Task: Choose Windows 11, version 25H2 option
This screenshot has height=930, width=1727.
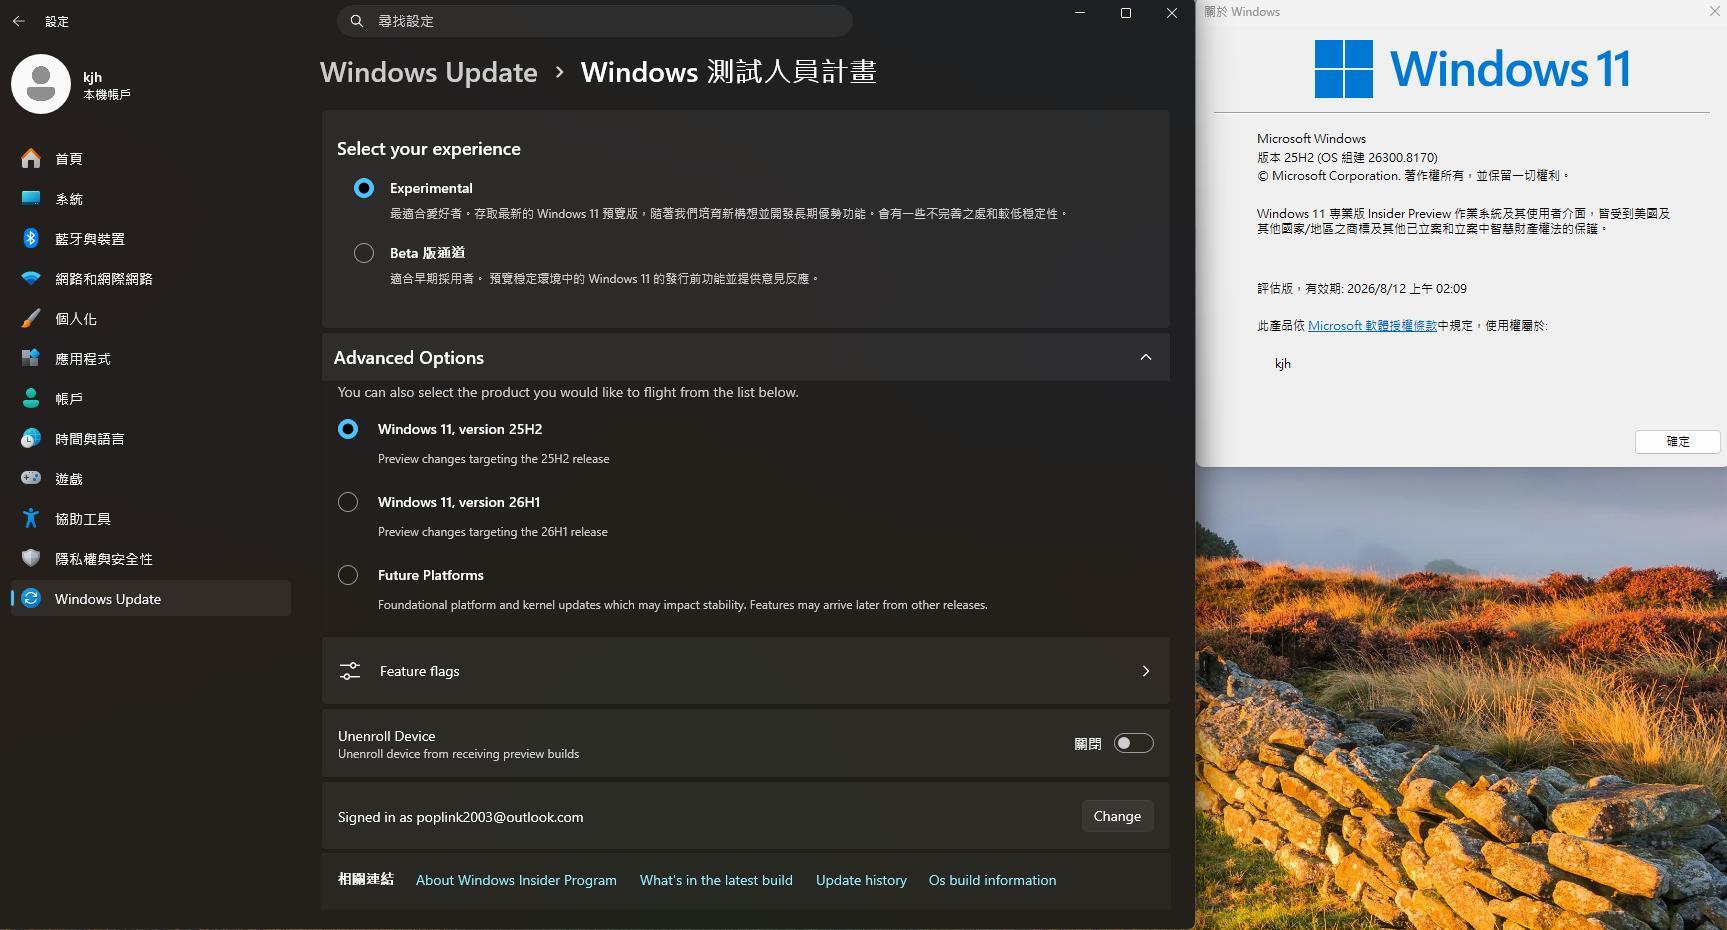Action: click(348, 429)
